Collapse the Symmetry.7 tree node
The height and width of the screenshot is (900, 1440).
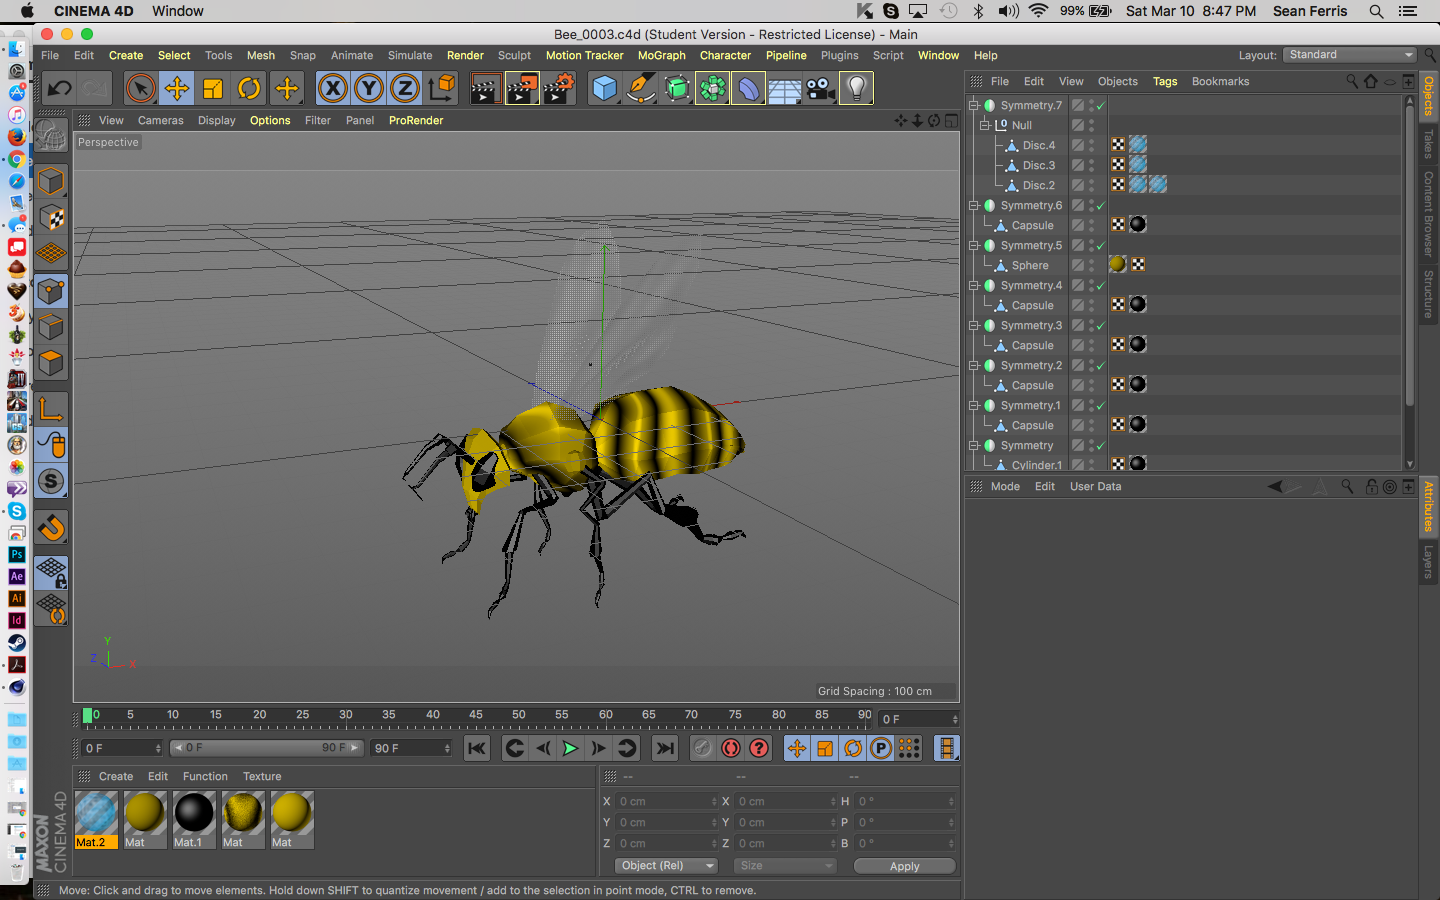(x=974, y=105)
